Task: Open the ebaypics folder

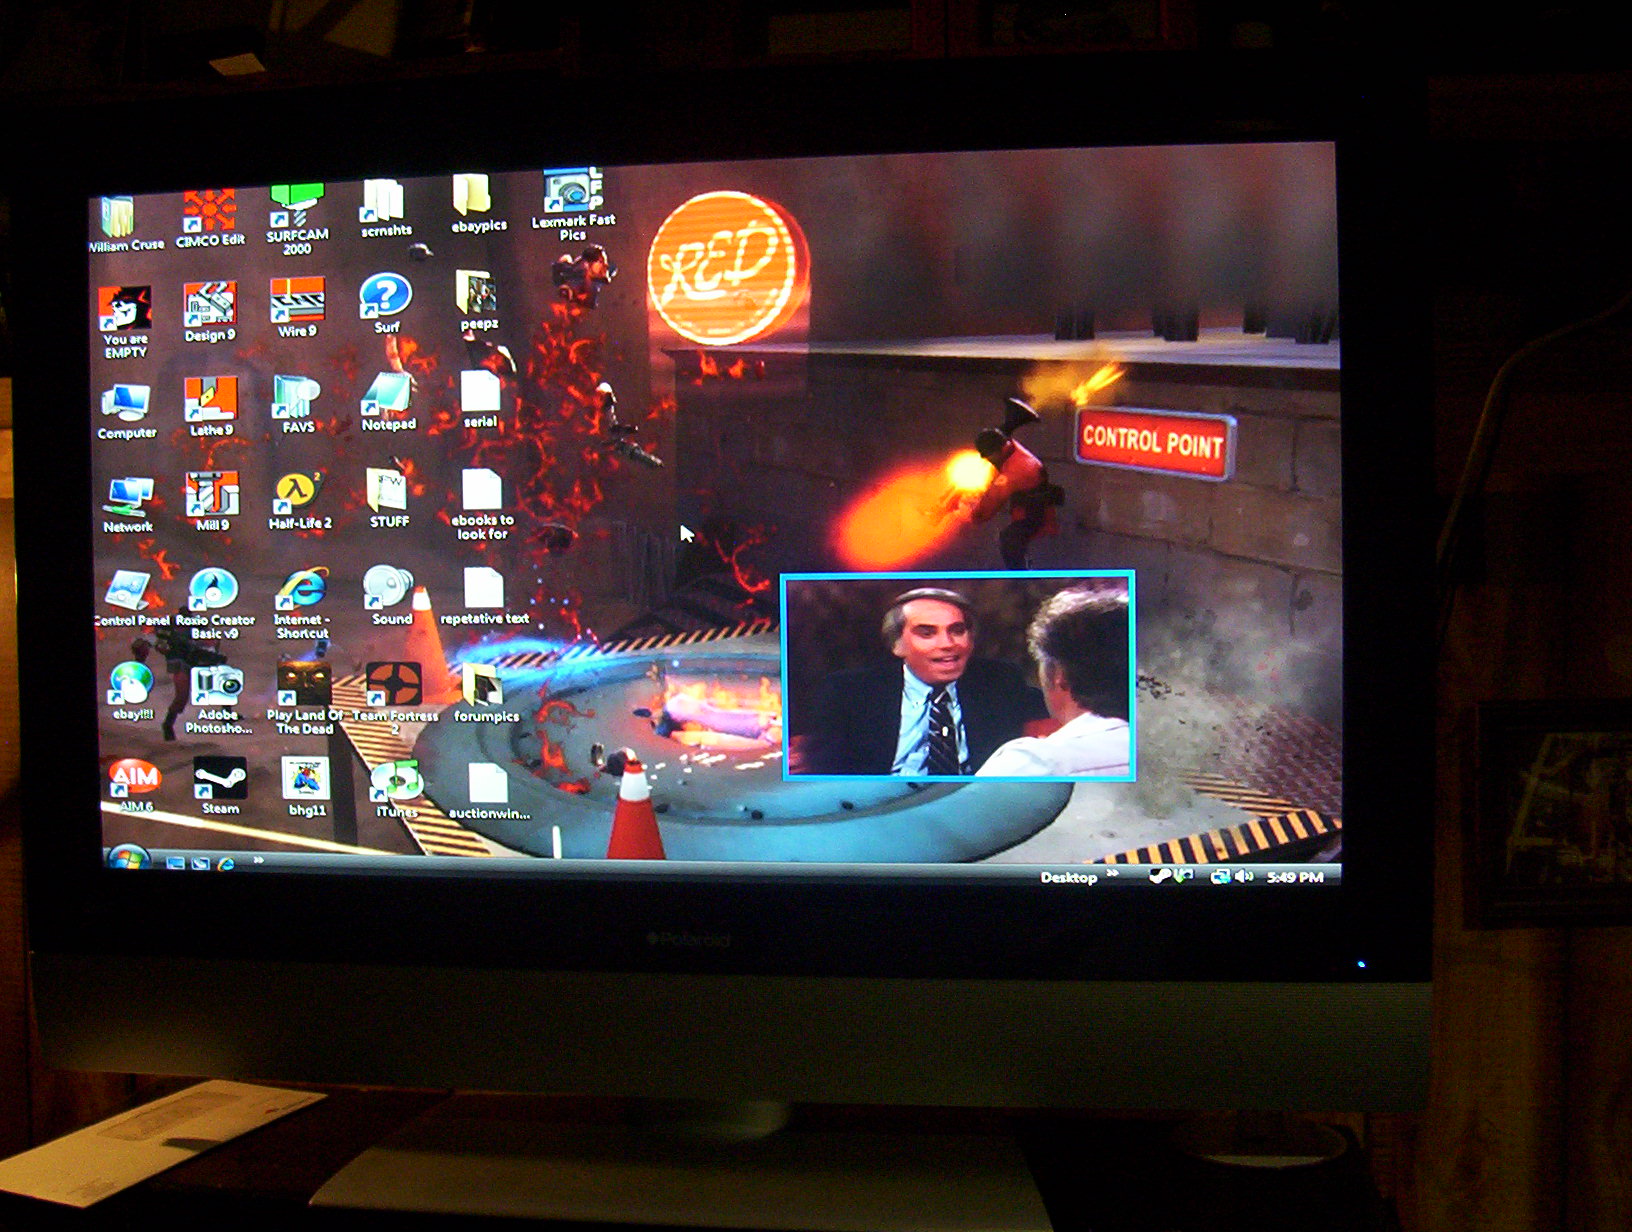Action: tap(478, 204)
